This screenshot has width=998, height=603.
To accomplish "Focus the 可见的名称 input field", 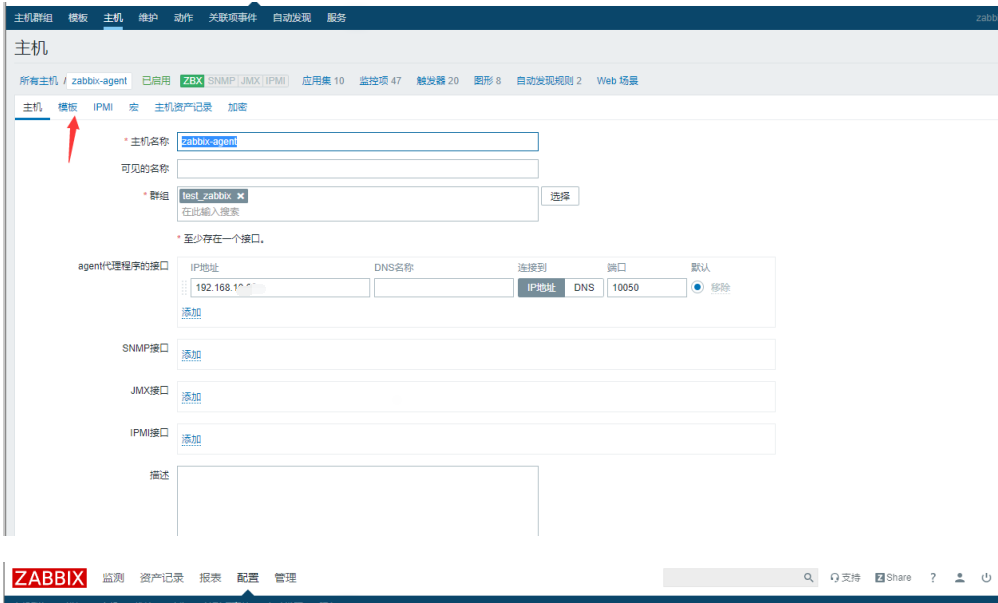I will (x=358, y=169).
